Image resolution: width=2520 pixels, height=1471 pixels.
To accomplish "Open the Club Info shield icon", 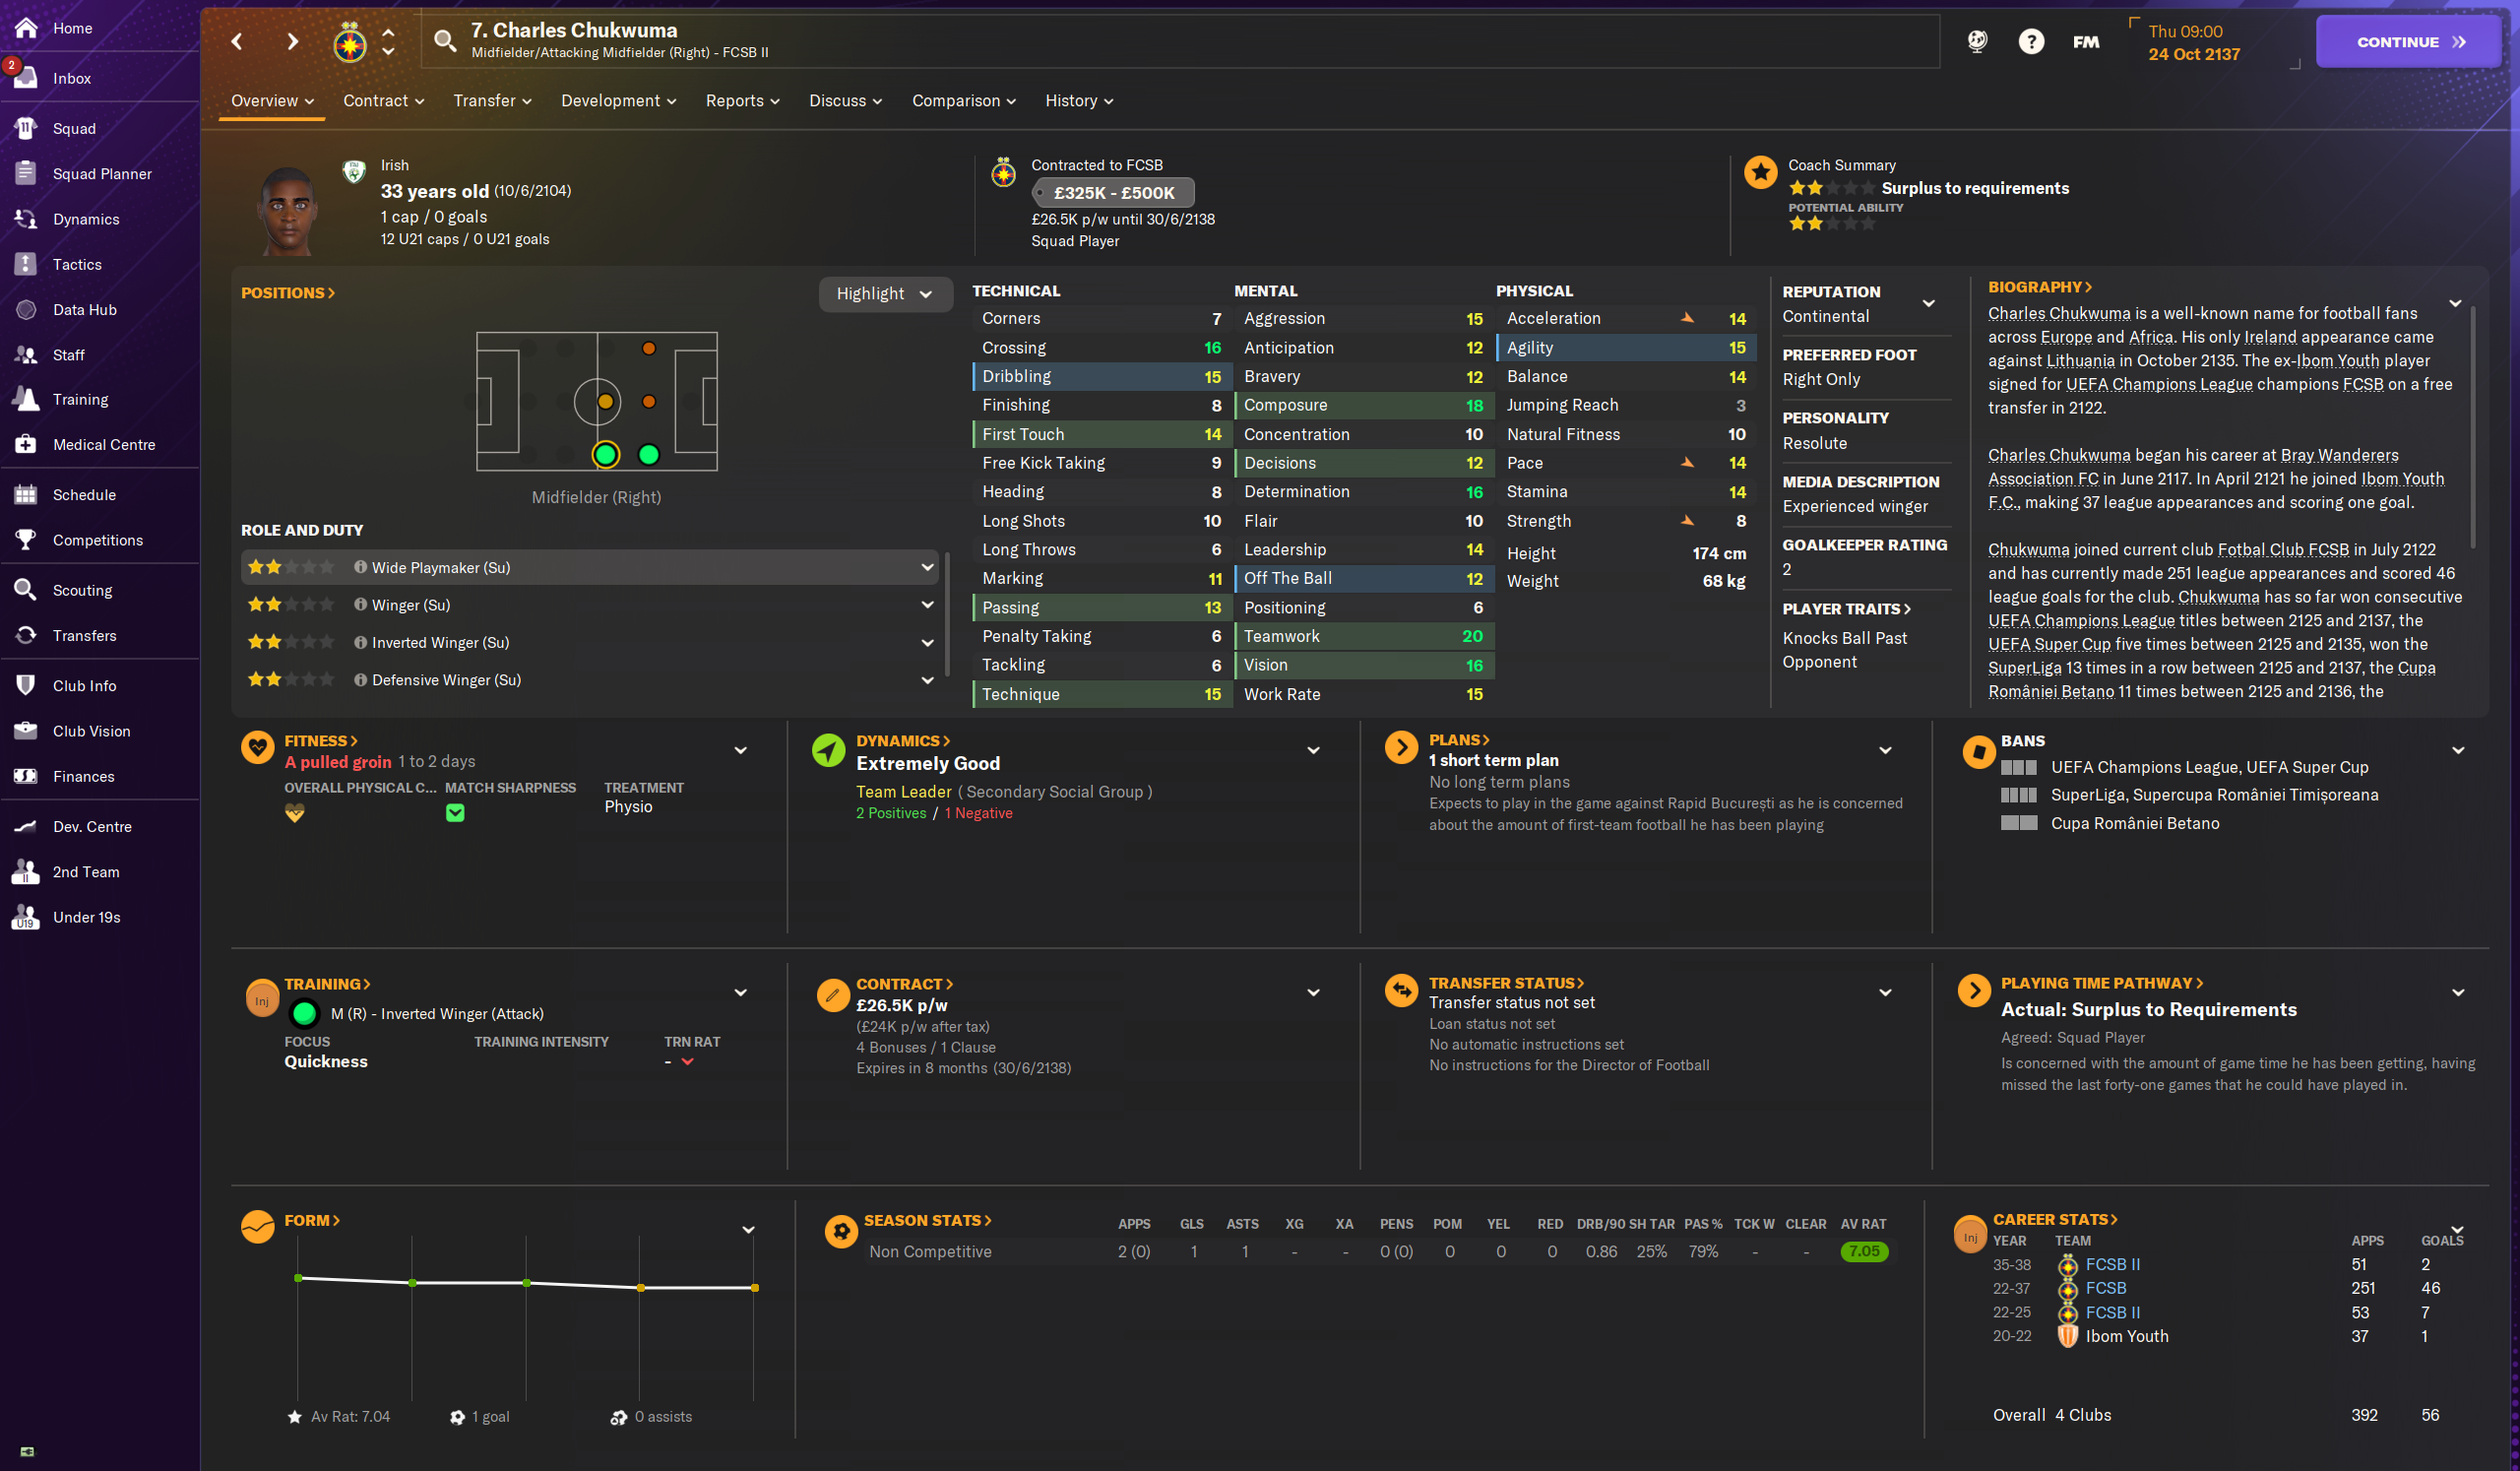I will (x=26, y=685).
